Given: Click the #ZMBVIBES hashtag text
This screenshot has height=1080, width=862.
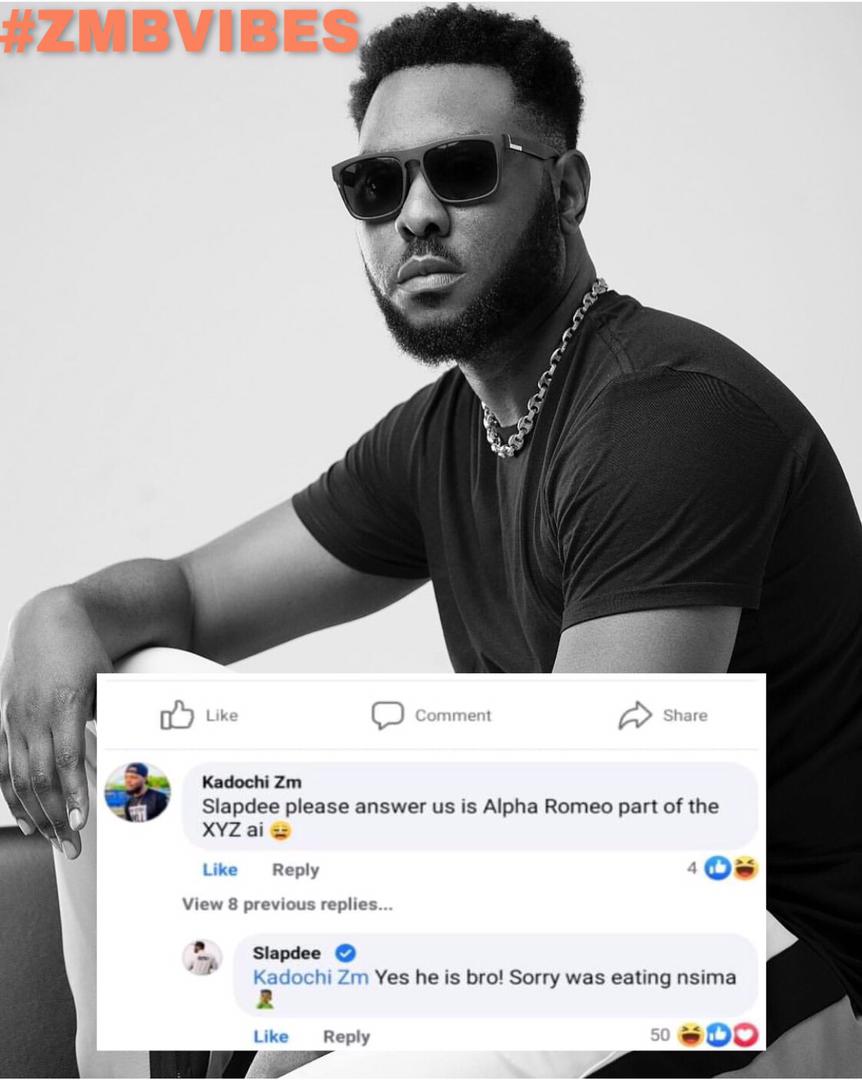Looking at the screenshot, I should [x=180, y=31].
